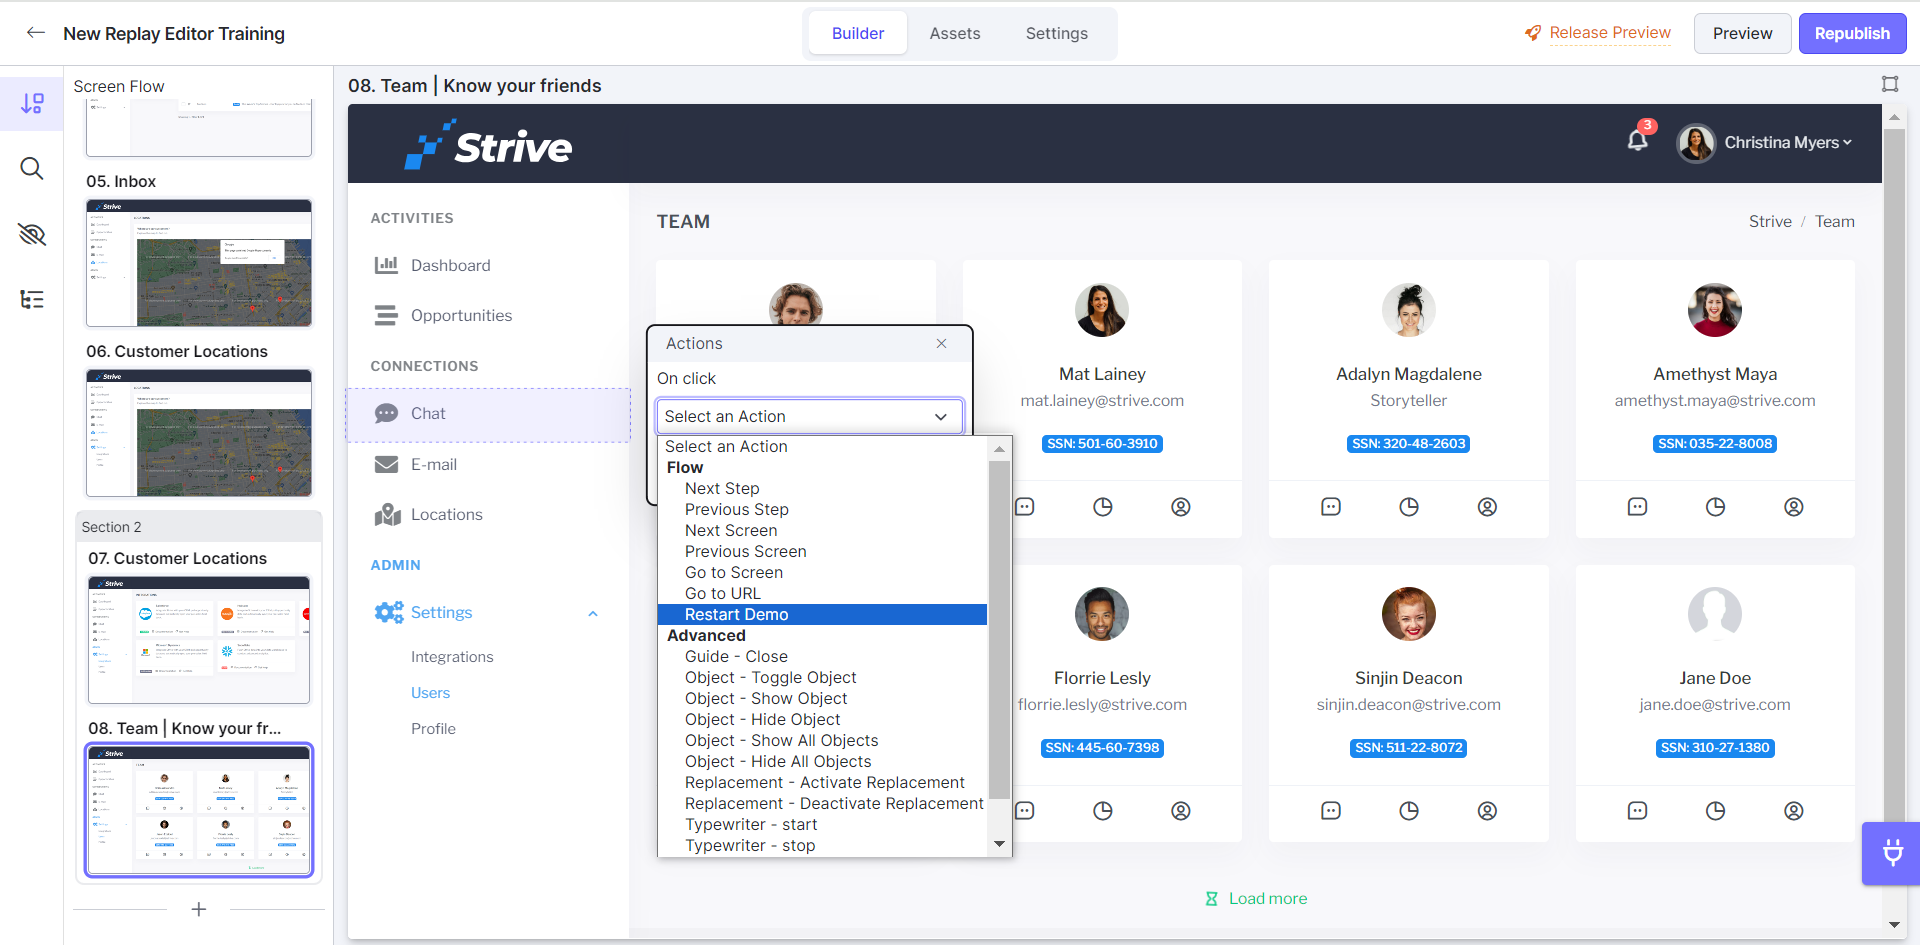
Task: Select the 06. Customer Locations thumbnail
Action: click(x=199, y=433)
